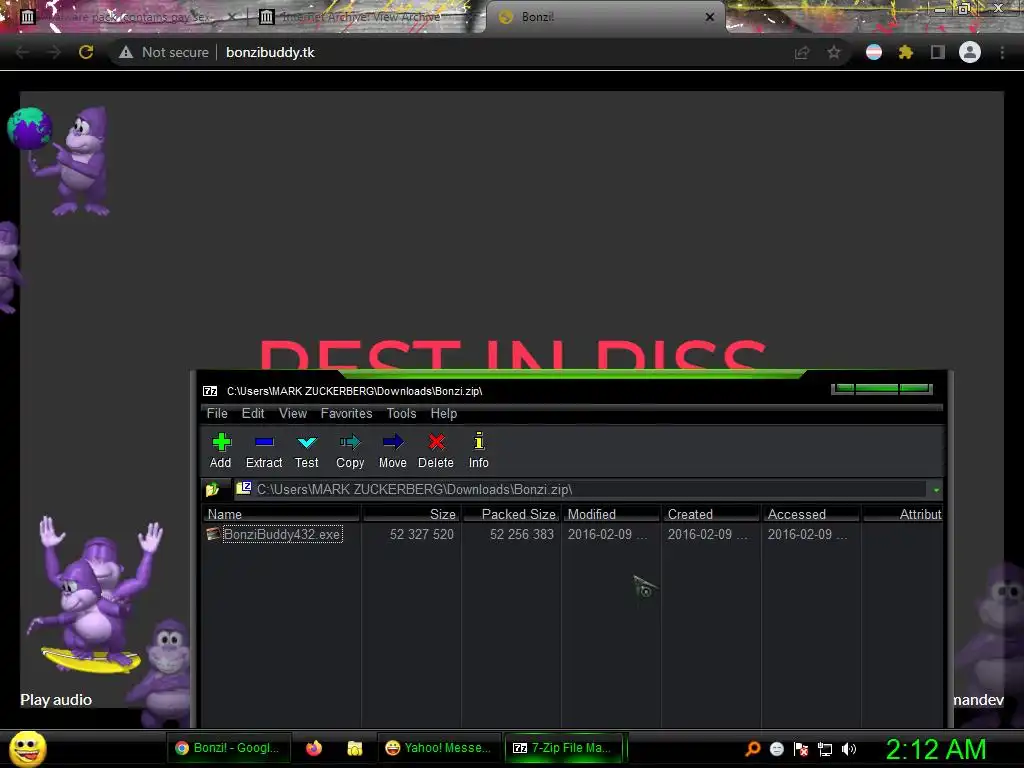Go forward in the browser

coord(54,52)
